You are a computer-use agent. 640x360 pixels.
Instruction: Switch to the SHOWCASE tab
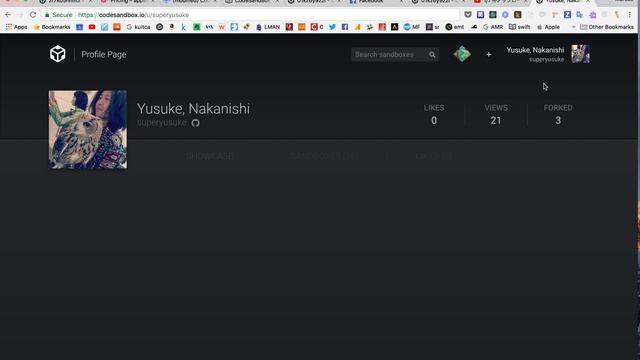209,156
